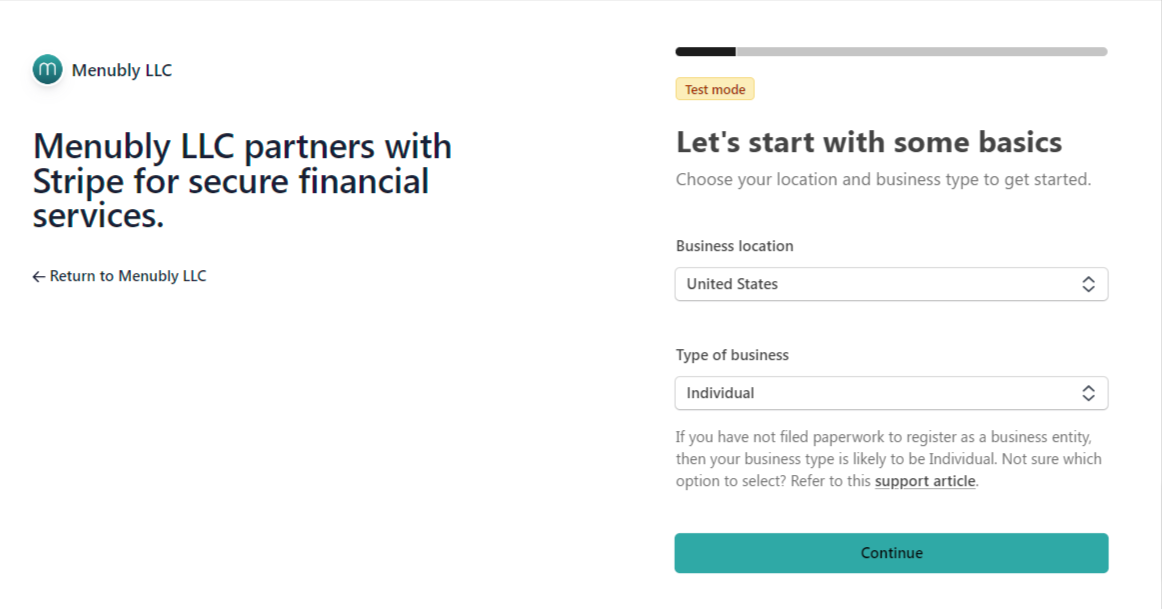
Task: Open the support article link
Action: 924,481
